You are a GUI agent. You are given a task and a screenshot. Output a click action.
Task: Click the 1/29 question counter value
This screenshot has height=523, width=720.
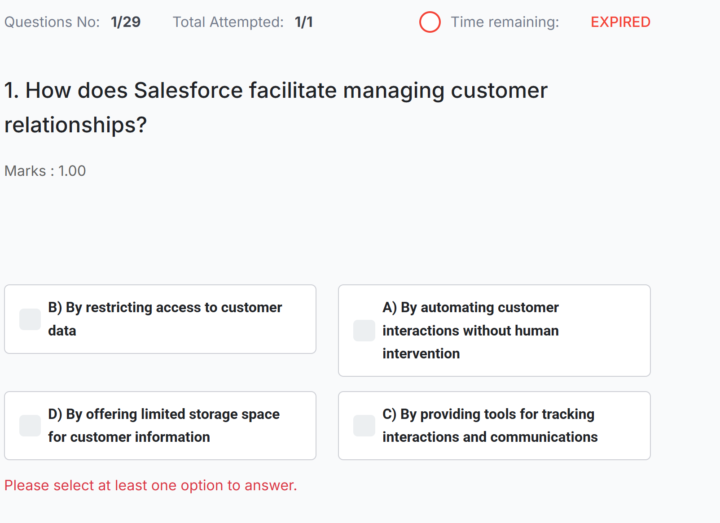126,22
